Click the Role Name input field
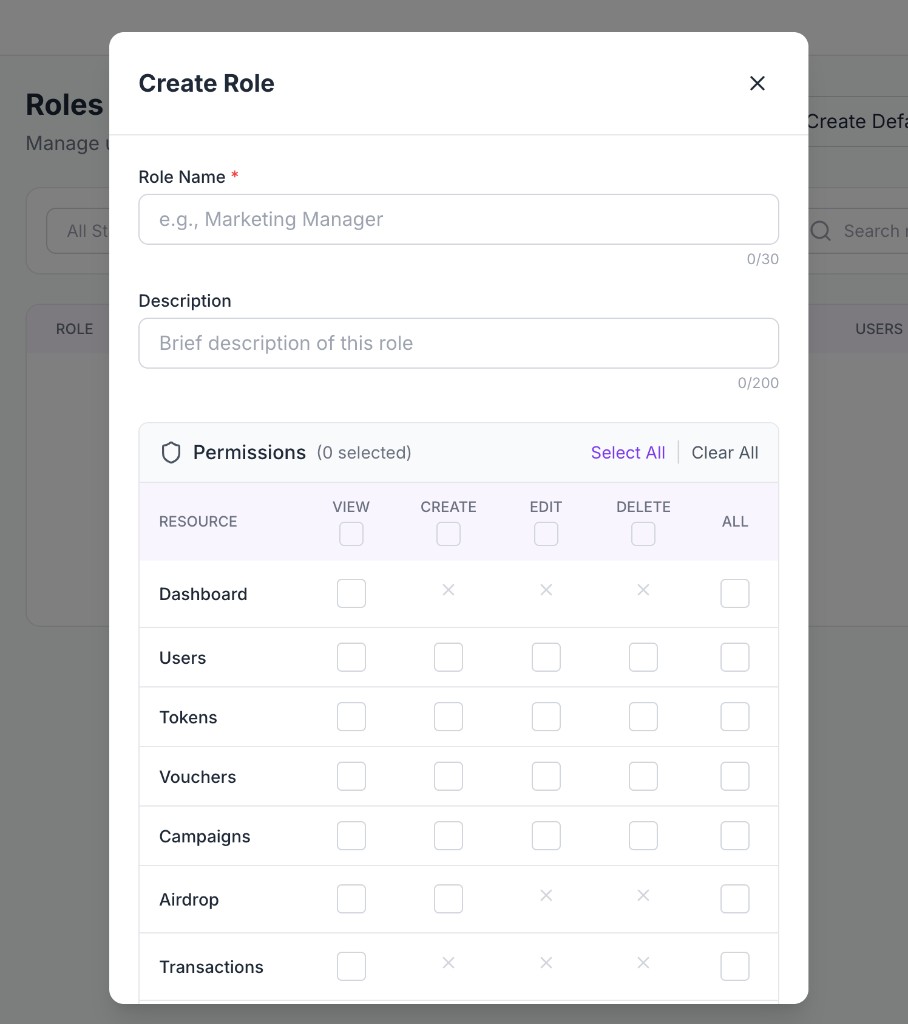This screenshot has height=1024, width=908. click(x=458, y=219)
